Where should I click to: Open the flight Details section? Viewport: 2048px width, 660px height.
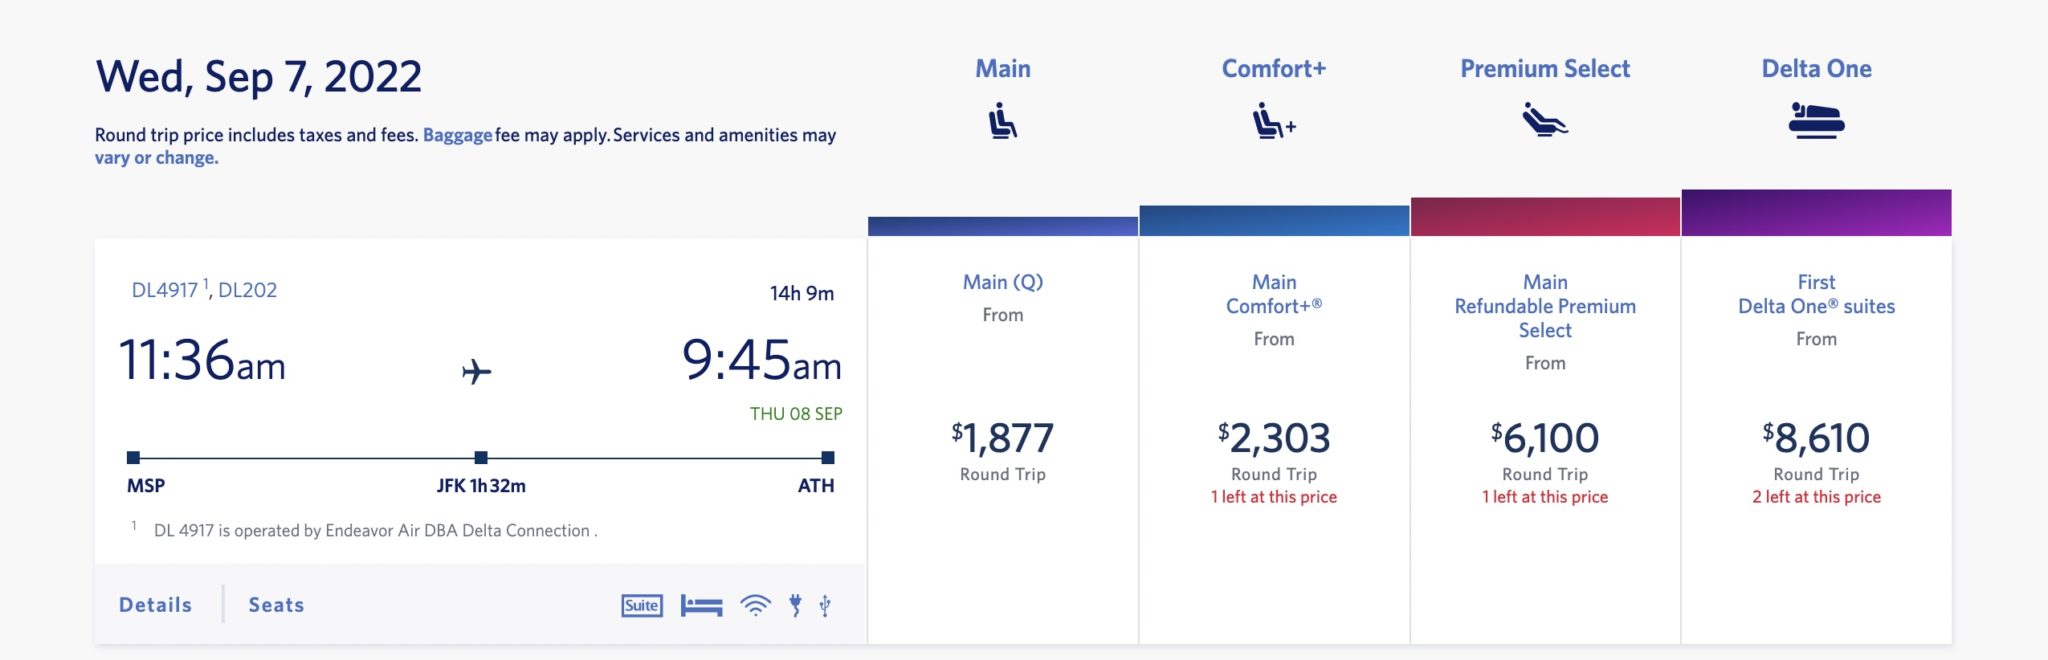(155, 605)
